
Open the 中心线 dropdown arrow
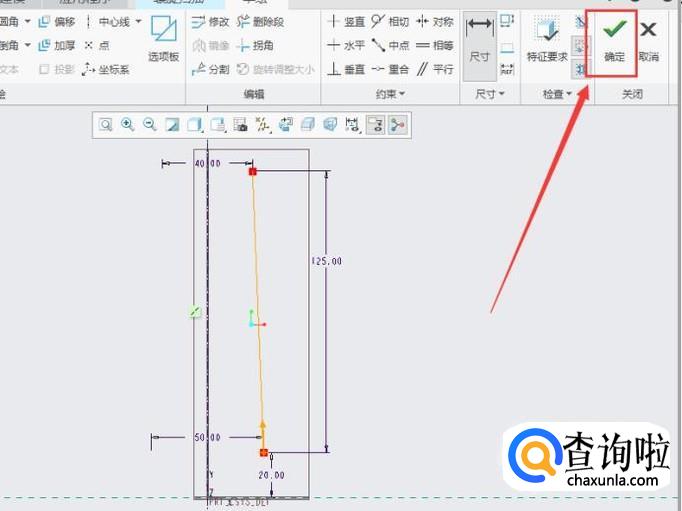pos(138,21)
